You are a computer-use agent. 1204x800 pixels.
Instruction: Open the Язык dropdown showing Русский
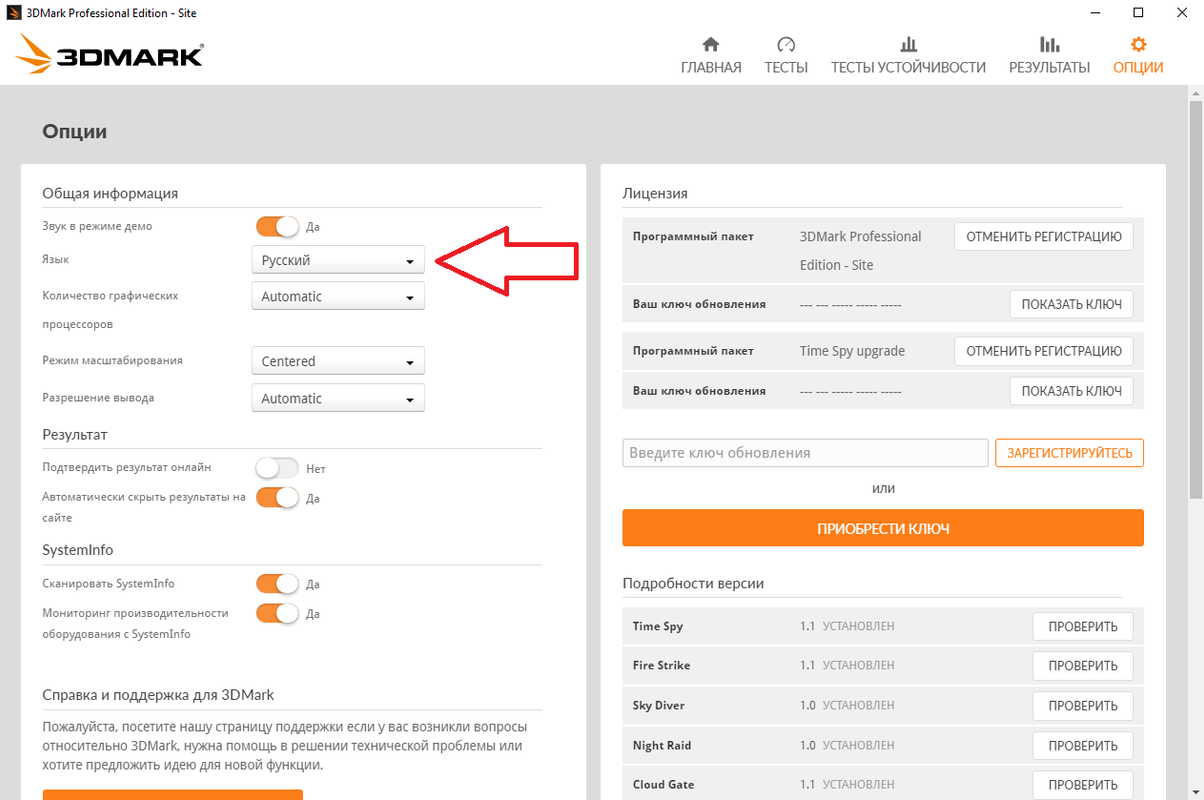point(338,260)
